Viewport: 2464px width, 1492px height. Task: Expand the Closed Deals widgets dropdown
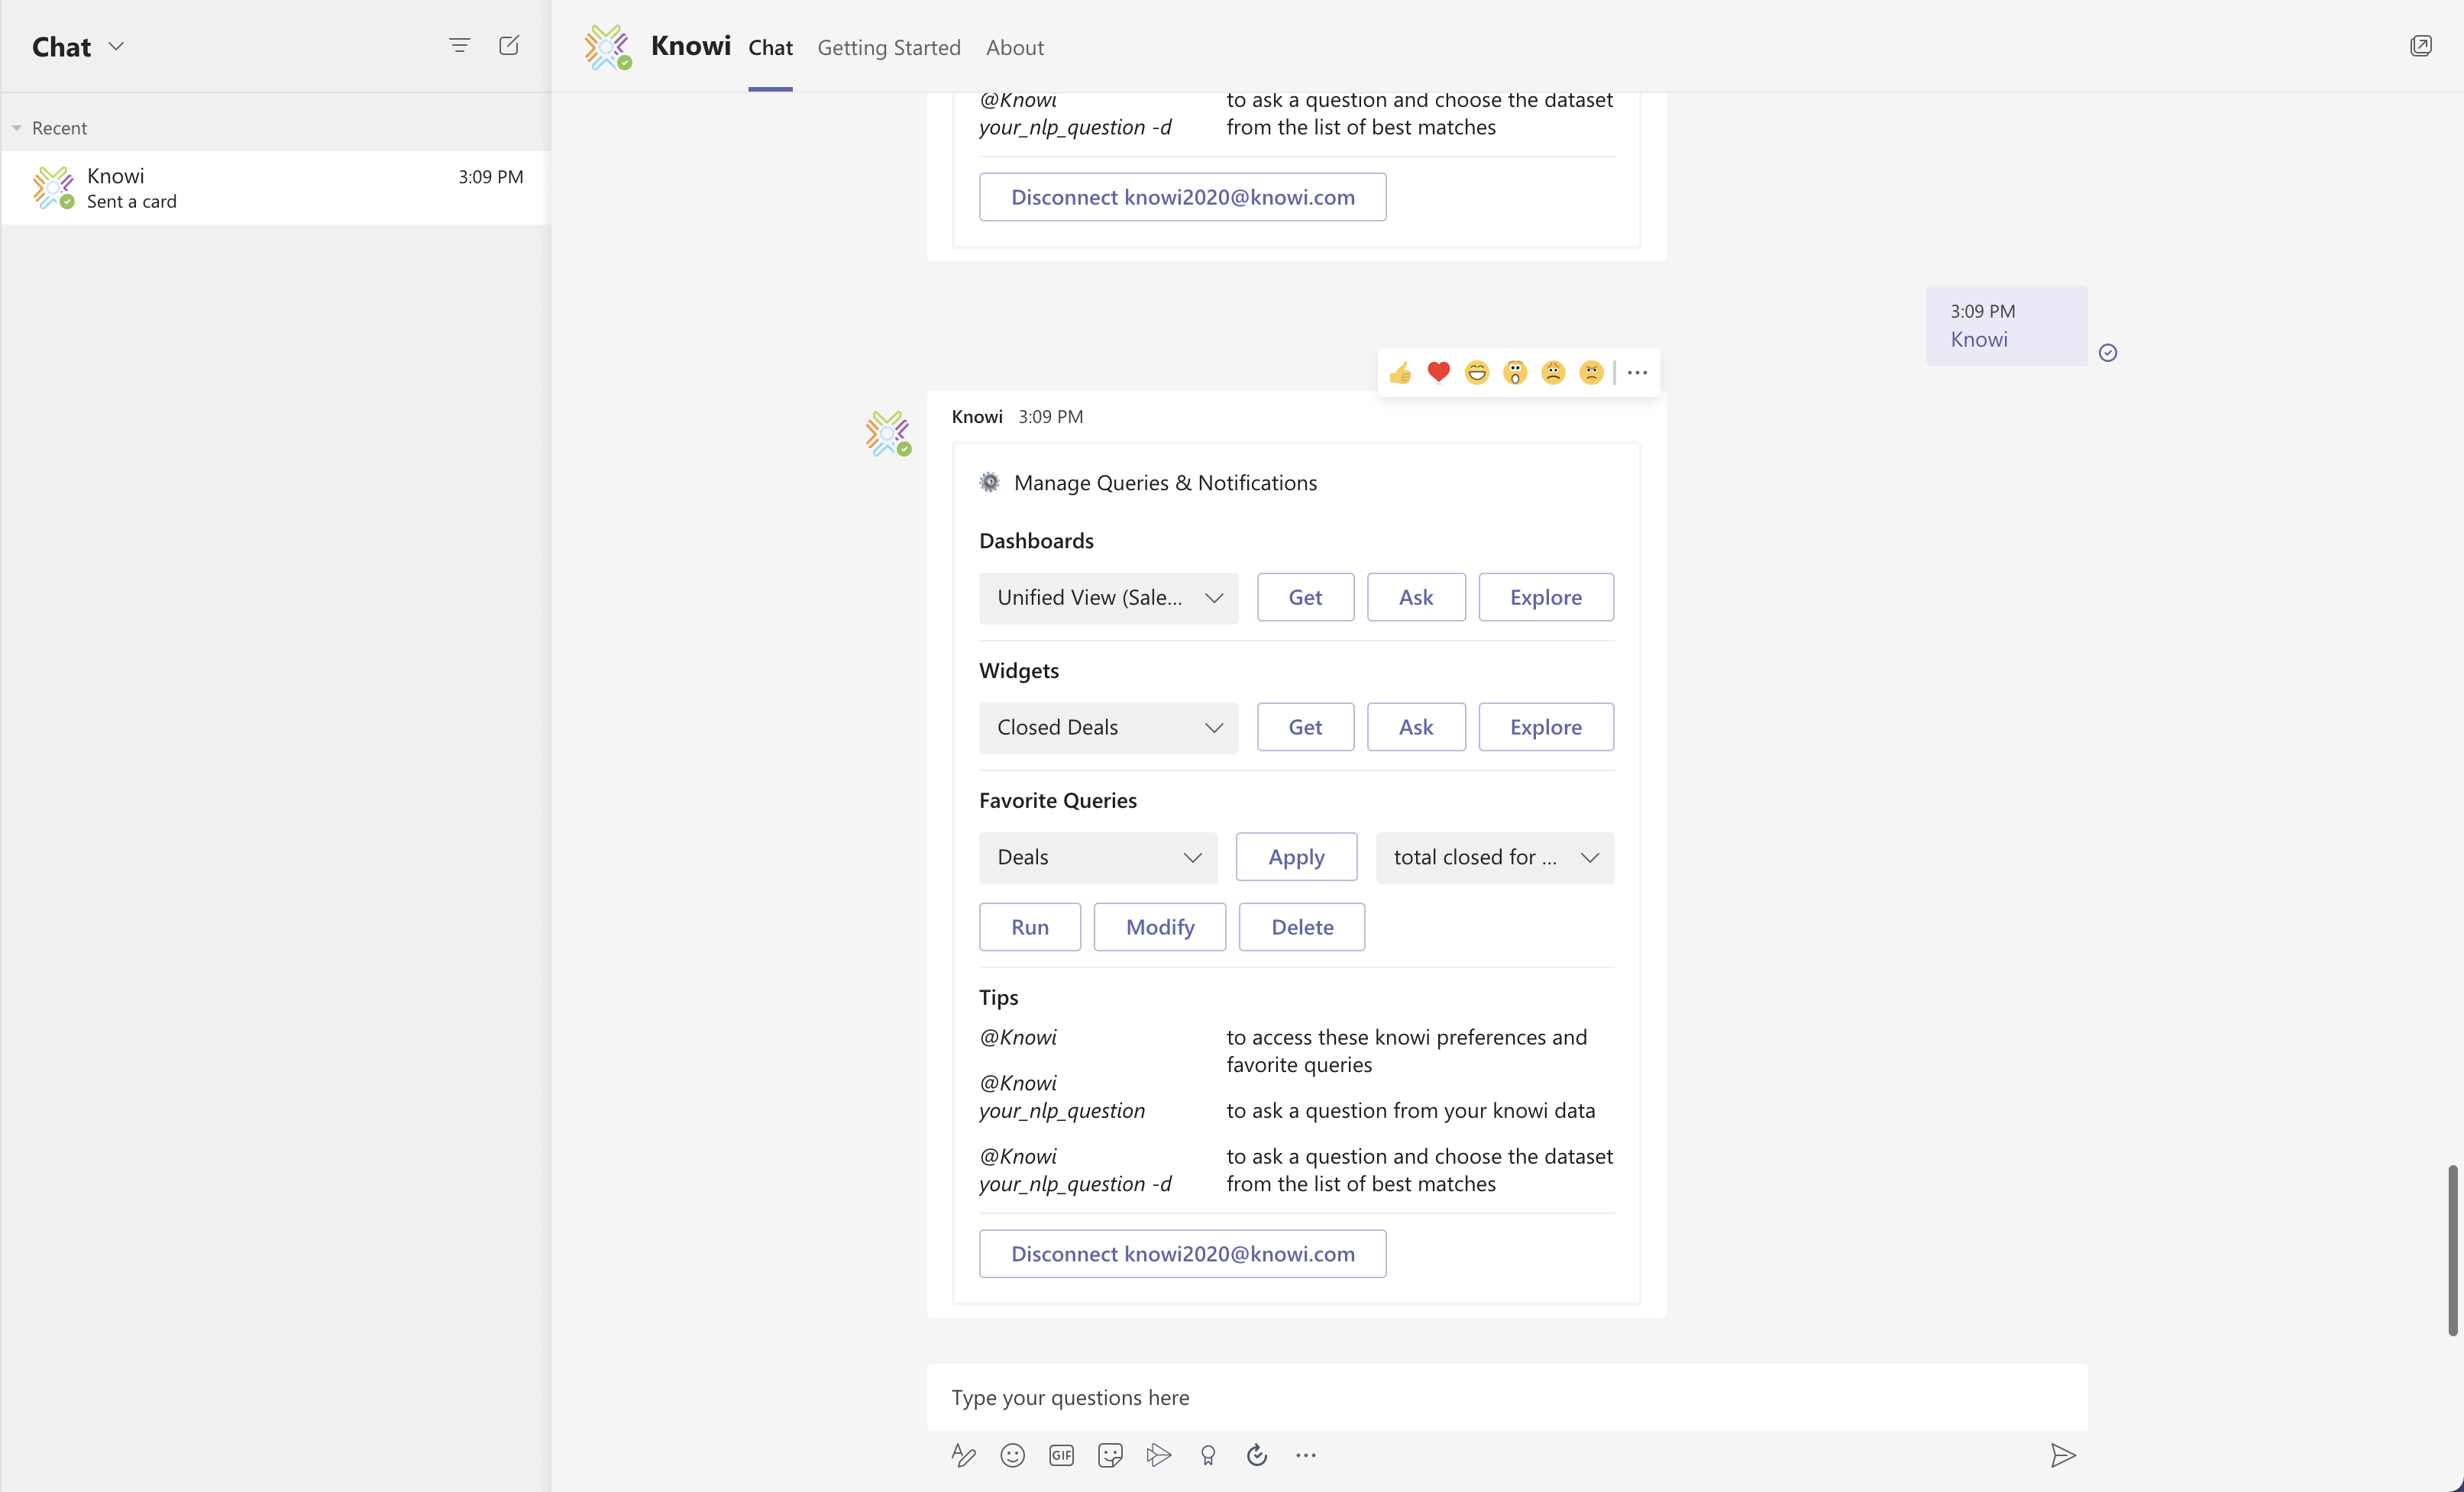pos(1108,728)
